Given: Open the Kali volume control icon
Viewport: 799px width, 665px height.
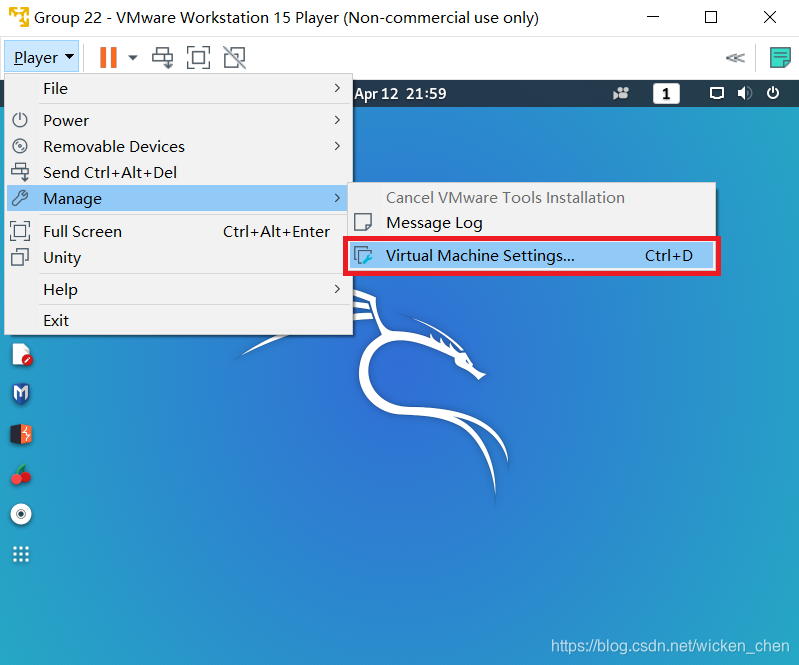Looking at the screenshot, I should 744,93.
